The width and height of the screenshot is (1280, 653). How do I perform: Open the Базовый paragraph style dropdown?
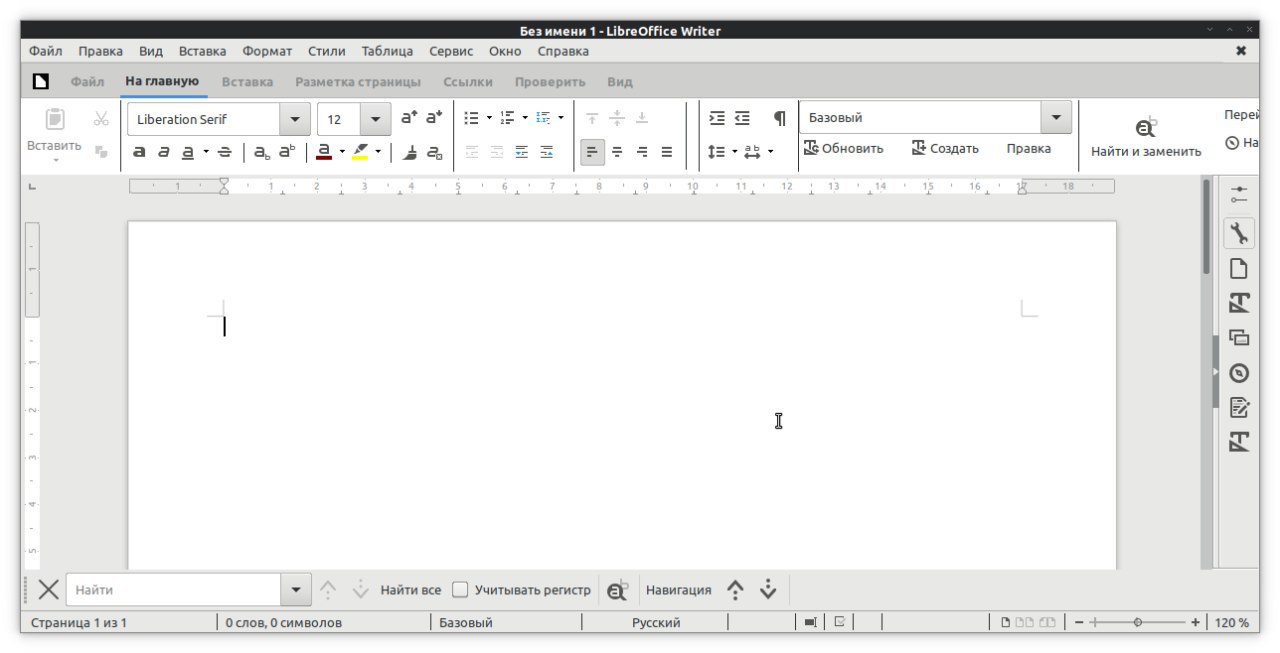(1056, 118)
